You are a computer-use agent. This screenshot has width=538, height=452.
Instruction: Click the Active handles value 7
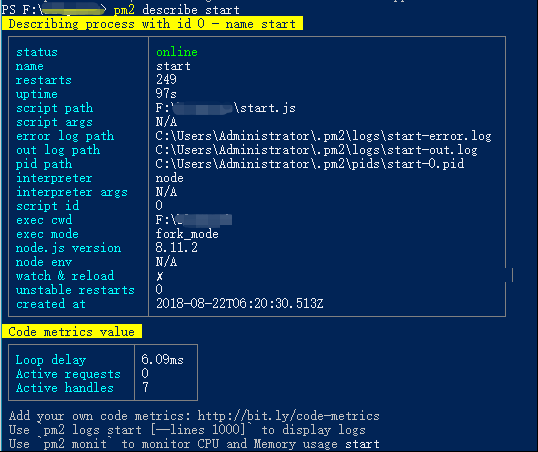click(145, 387)
